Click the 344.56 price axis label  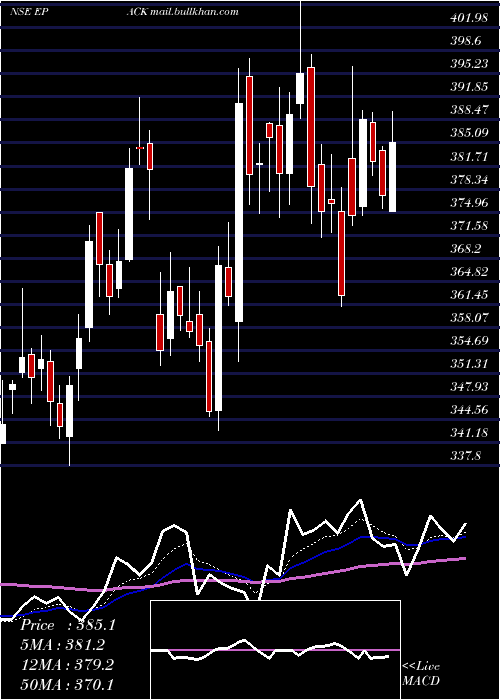pyautogui.click(x=467, y=410)
